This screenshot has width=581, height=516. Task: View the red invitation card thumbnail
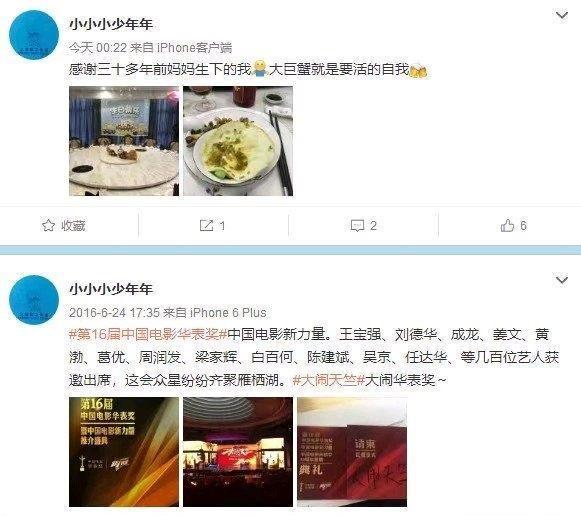tap(352, 452)
